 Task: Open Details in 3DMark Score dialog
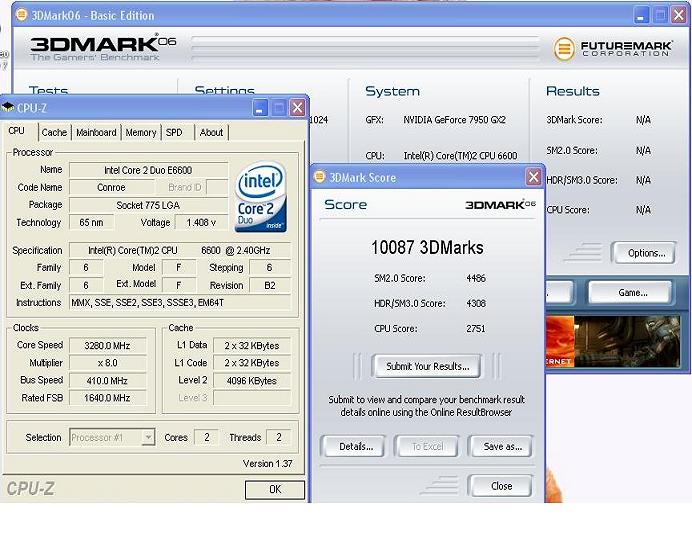click(x=356, y=446)
